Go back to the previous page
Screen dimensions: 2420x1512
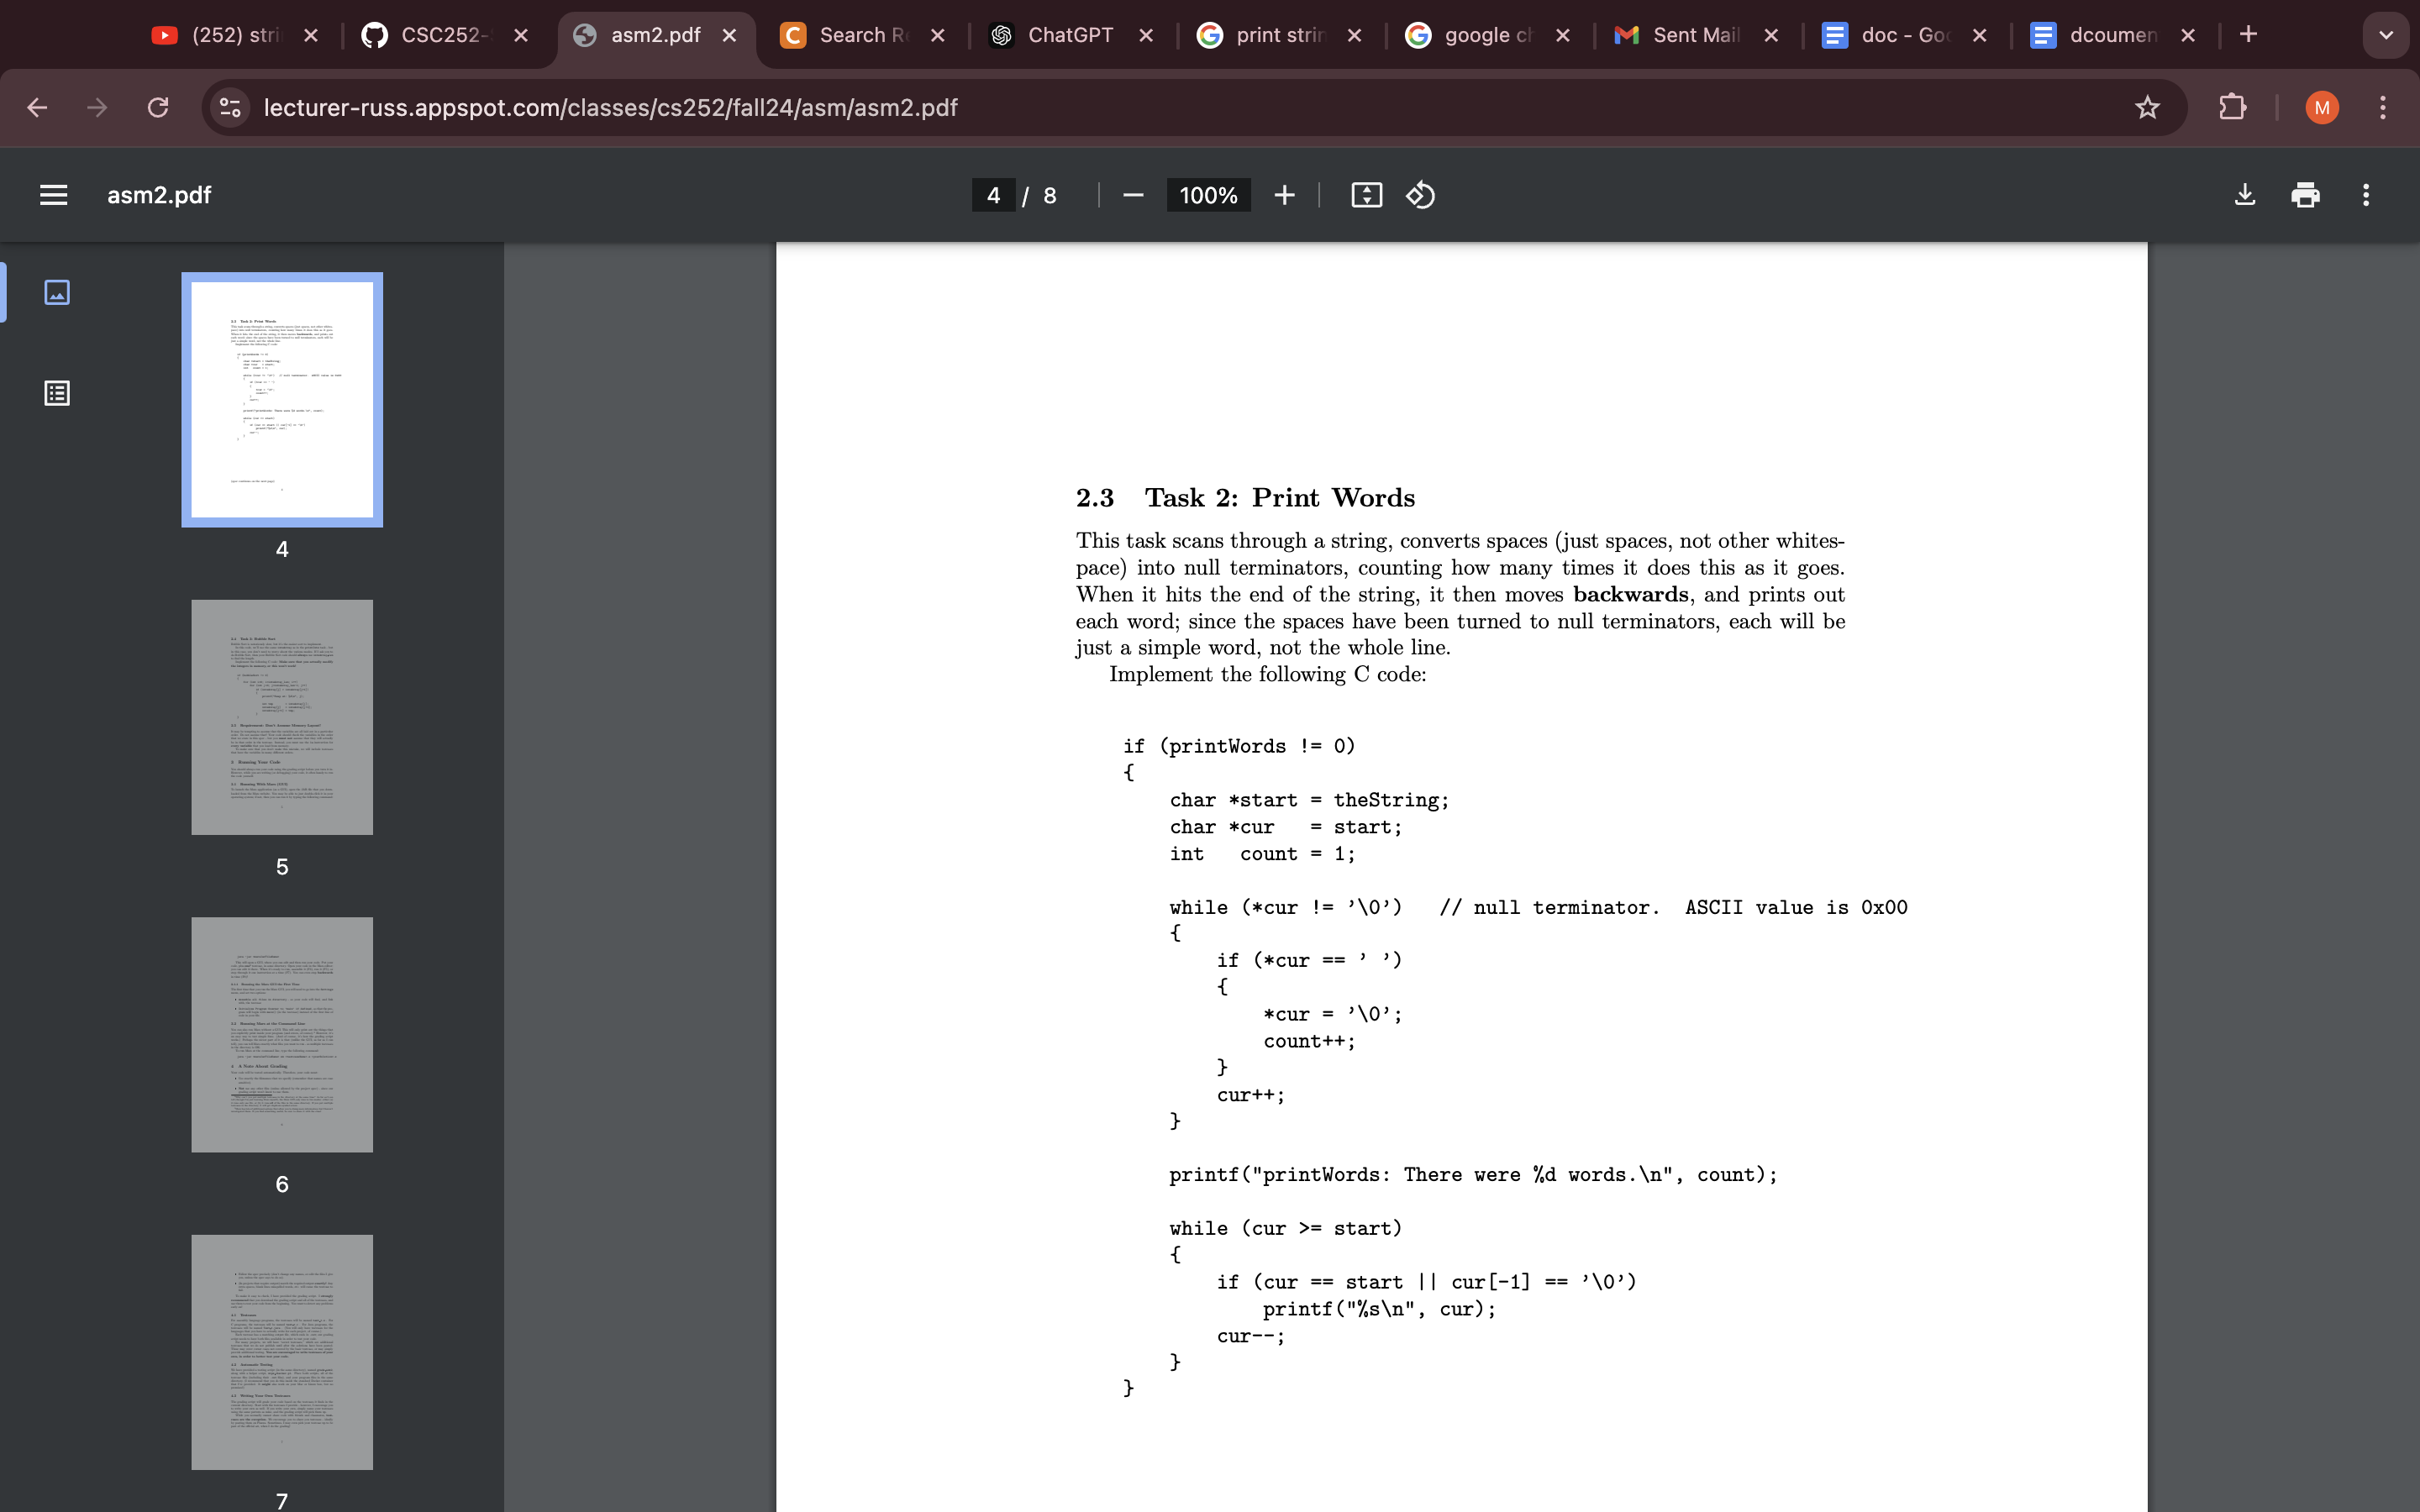click(x=37, y=107)
